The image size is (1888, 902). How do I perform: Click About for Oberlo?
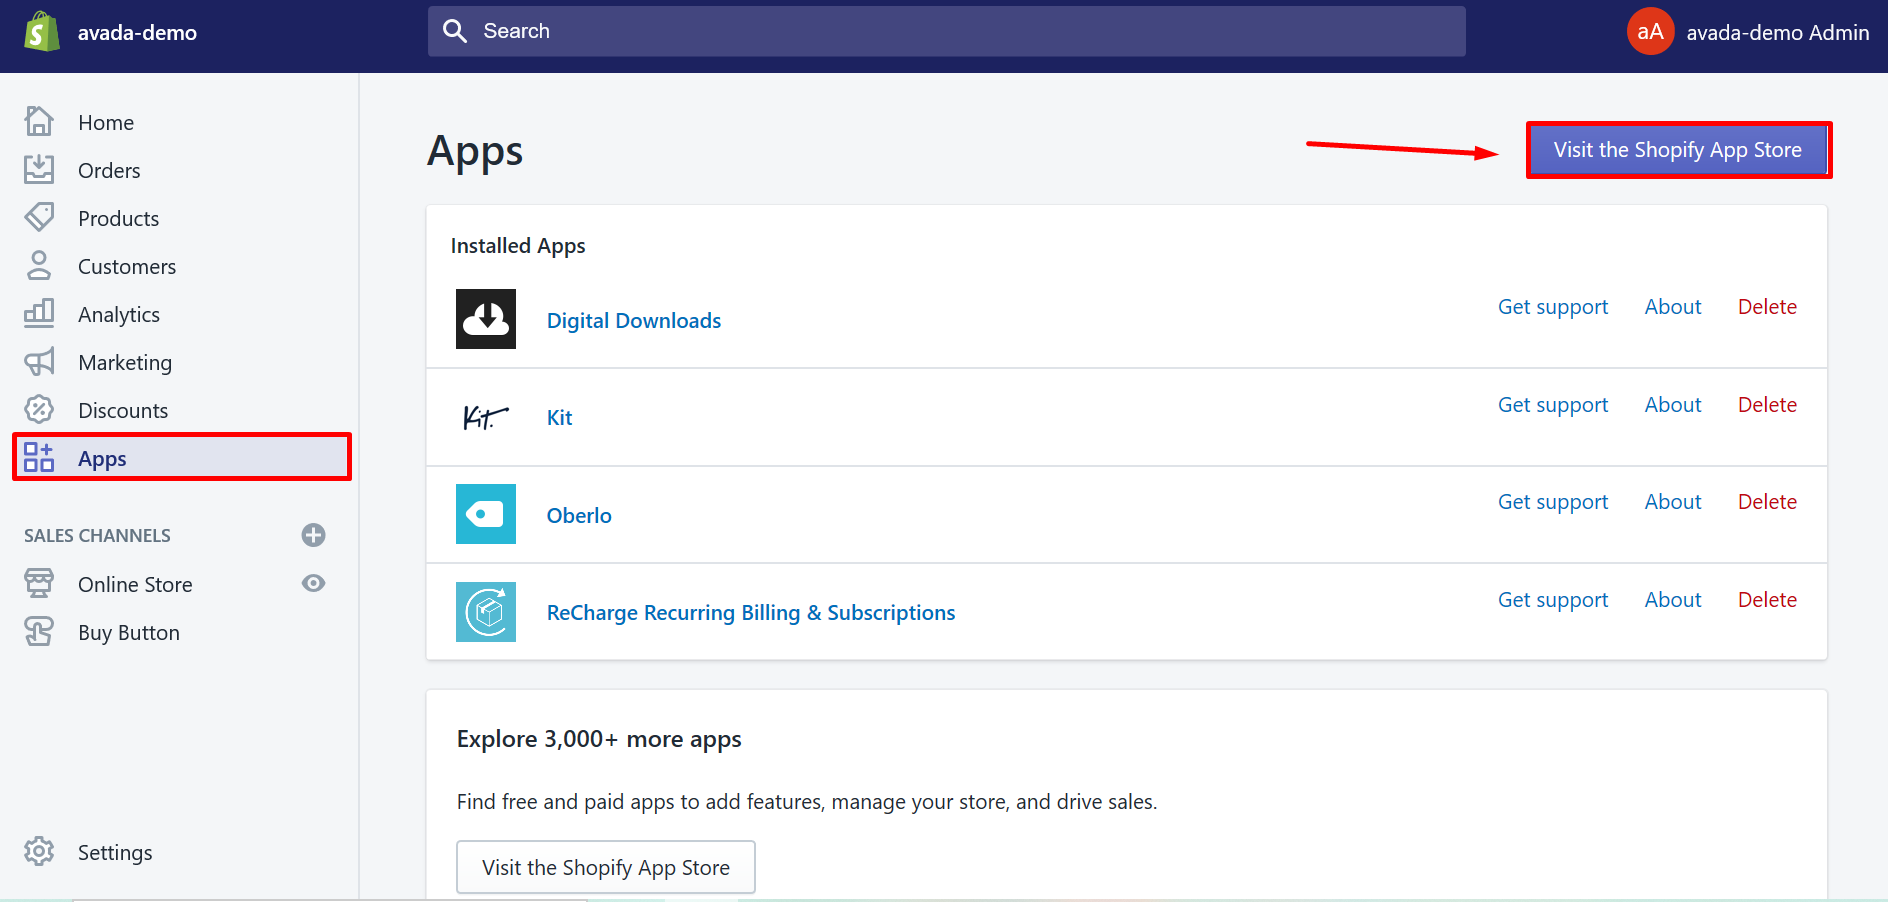coord(1673,502)
